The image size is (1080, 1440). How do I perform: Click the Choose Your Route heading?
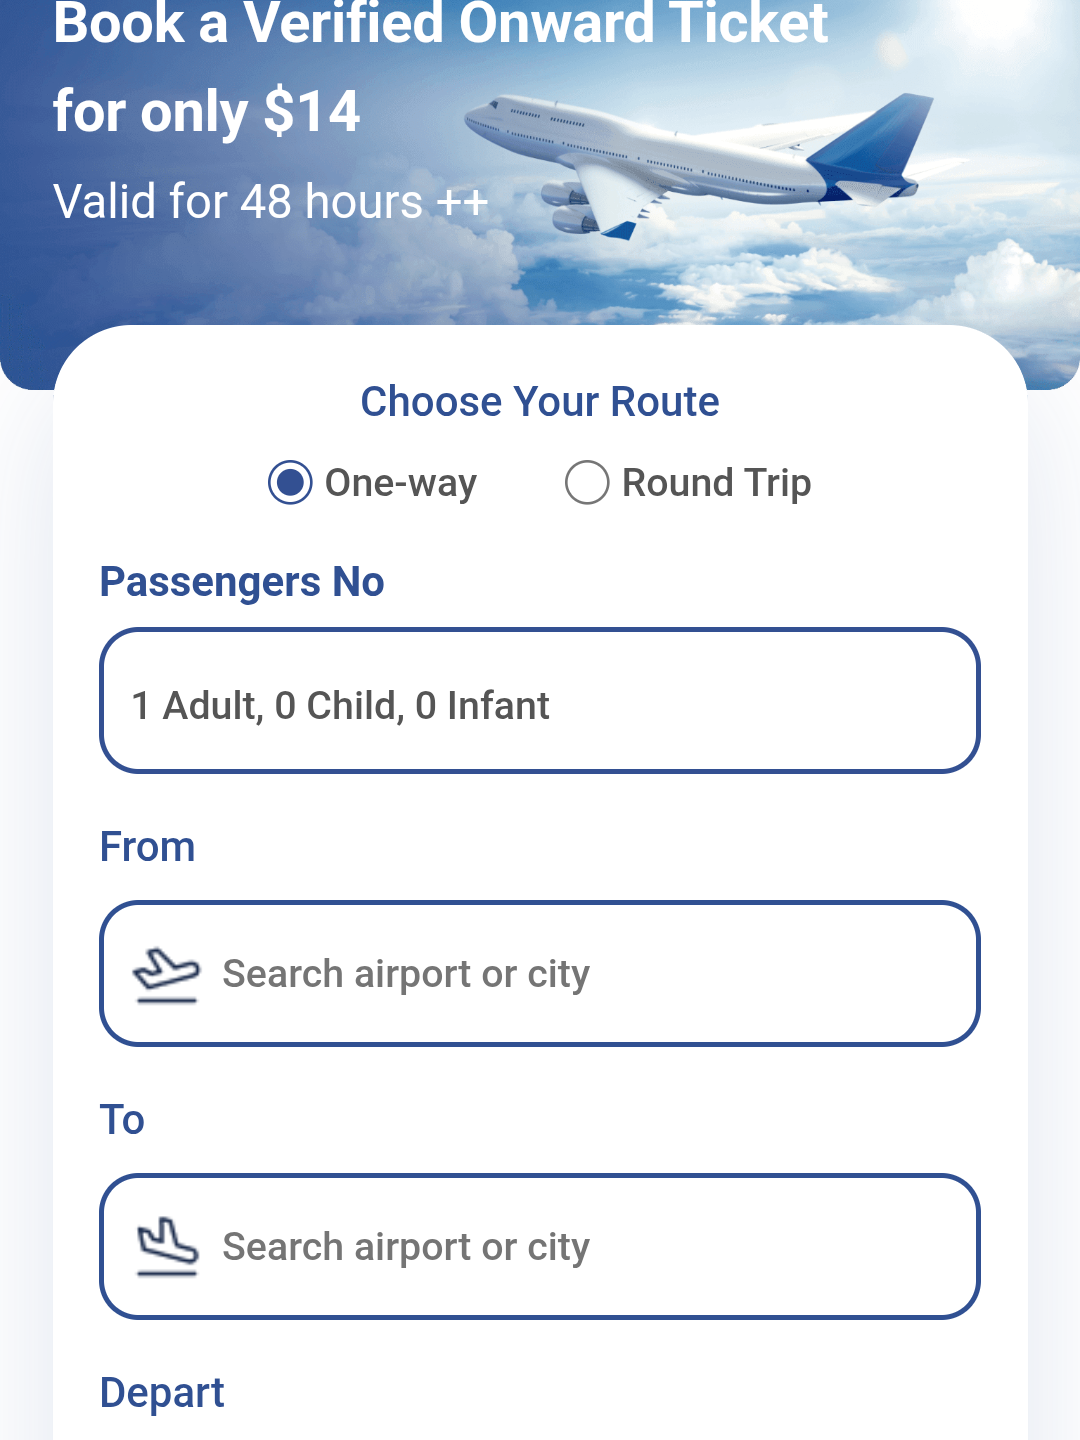tap(540, 402)
